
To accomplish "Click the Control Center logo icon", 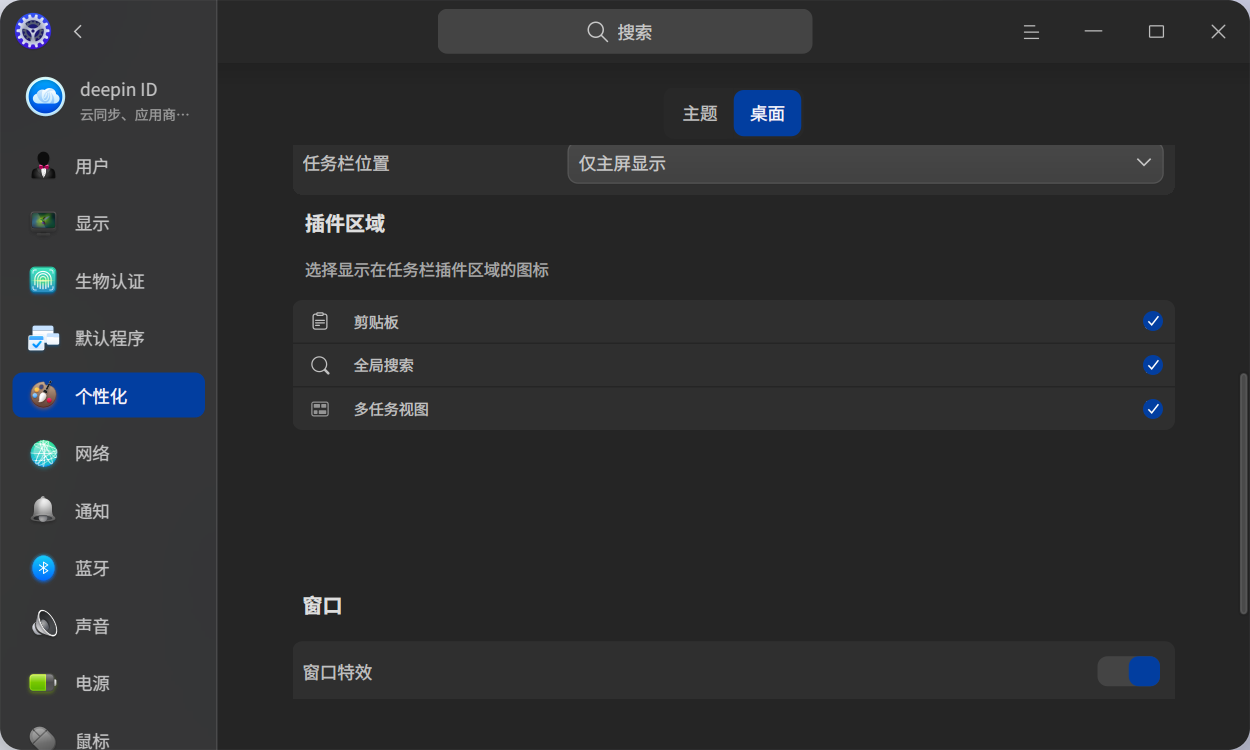I will pyautogui.click(x=33, y=31).
